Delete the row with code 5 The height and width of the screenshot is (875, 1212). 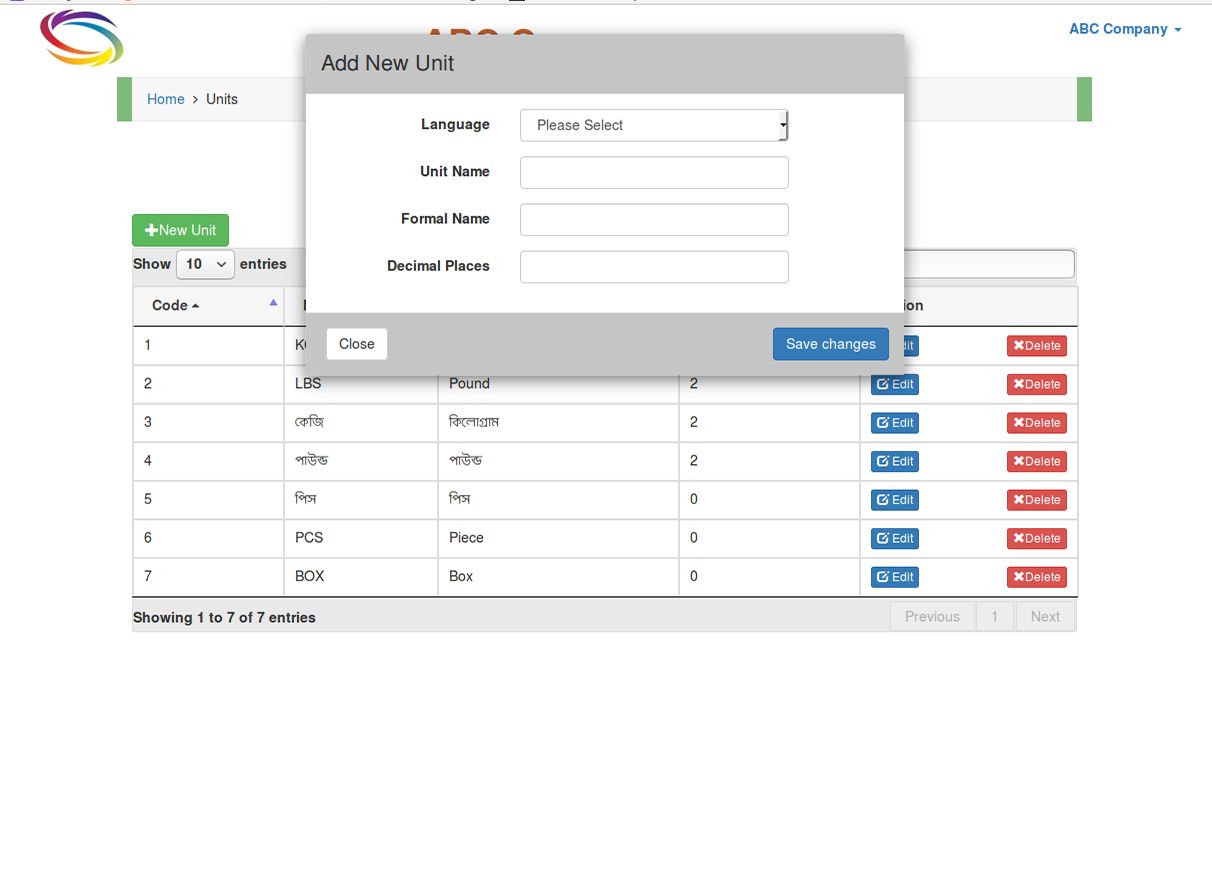coord(1036,500)
